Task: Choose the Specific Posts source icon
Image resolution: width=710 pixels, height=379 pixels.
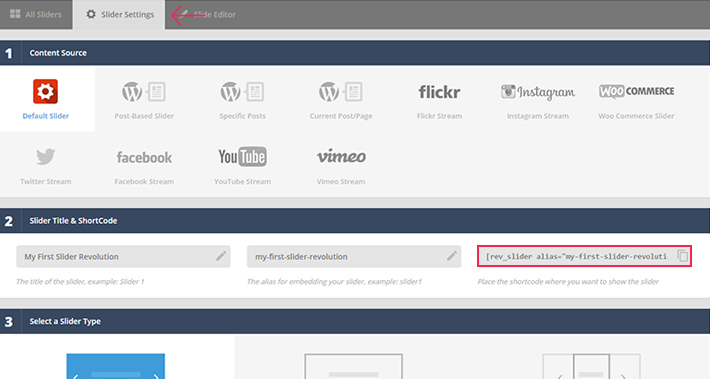Action: pyautogui.click(x=242, y=92)
